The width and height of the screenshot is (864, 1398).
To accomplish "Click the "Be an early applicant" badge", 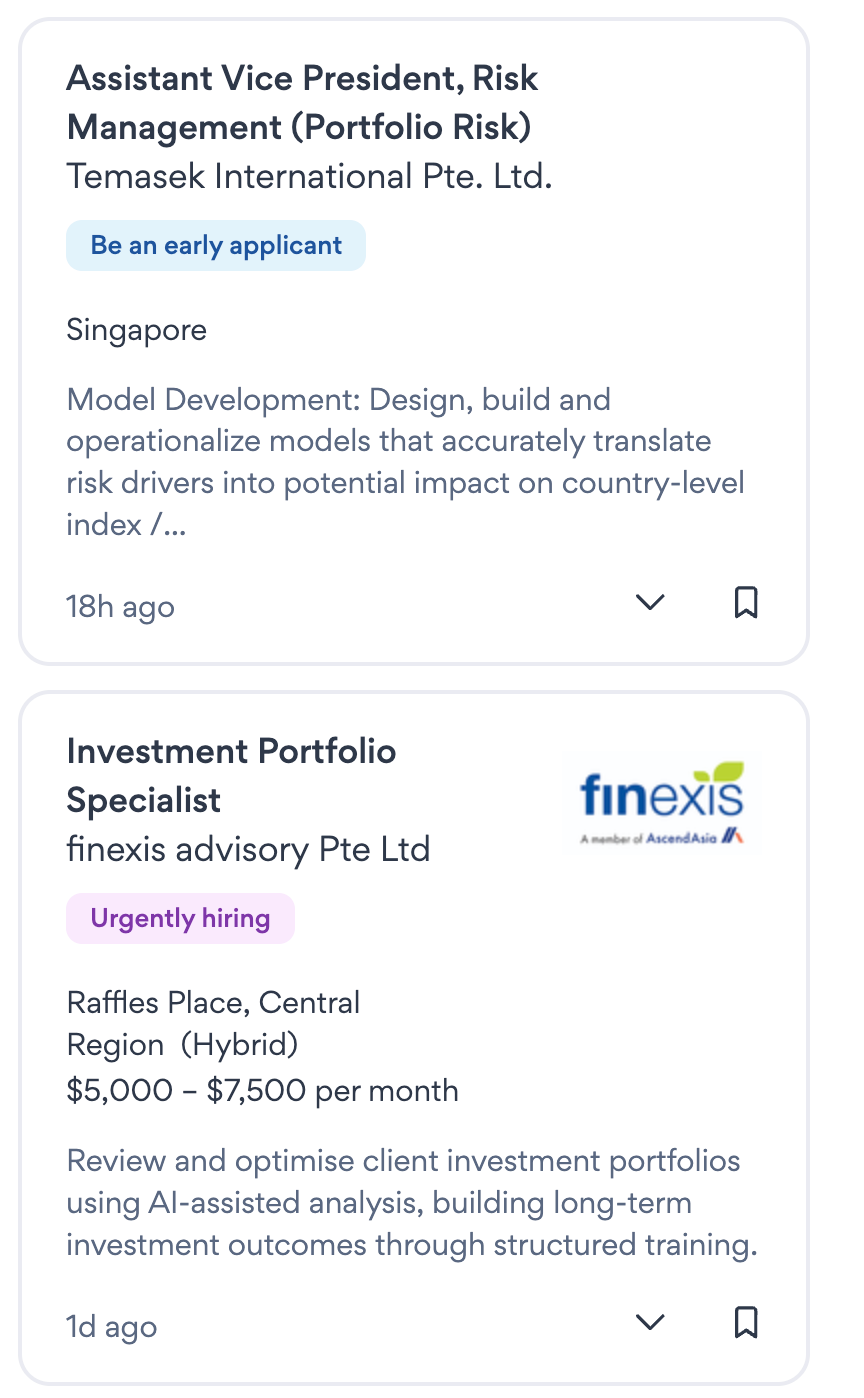I will point(216,246).
